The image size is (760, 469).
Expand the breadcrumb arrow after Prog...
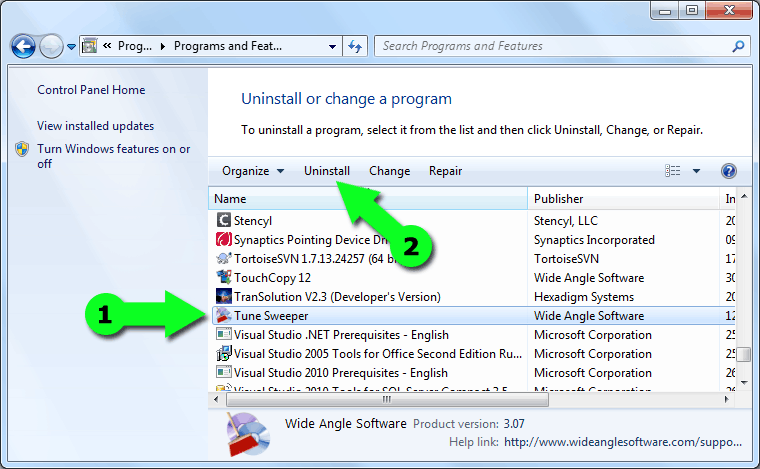click(163, 46)
